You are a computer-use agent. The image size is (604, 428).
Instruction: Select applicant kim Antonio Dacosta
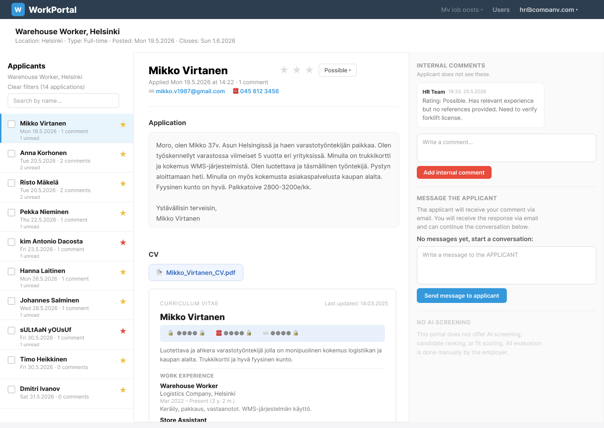click(x=67, y=247)
